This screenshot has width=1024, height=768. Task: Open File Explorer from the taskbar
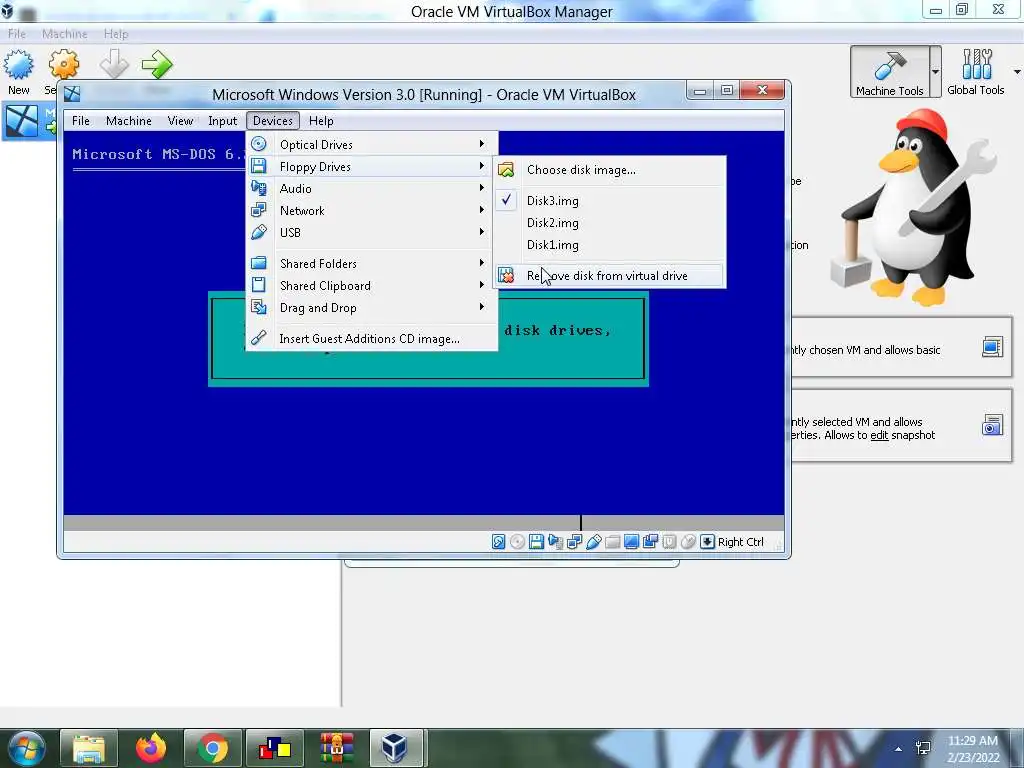89,748
